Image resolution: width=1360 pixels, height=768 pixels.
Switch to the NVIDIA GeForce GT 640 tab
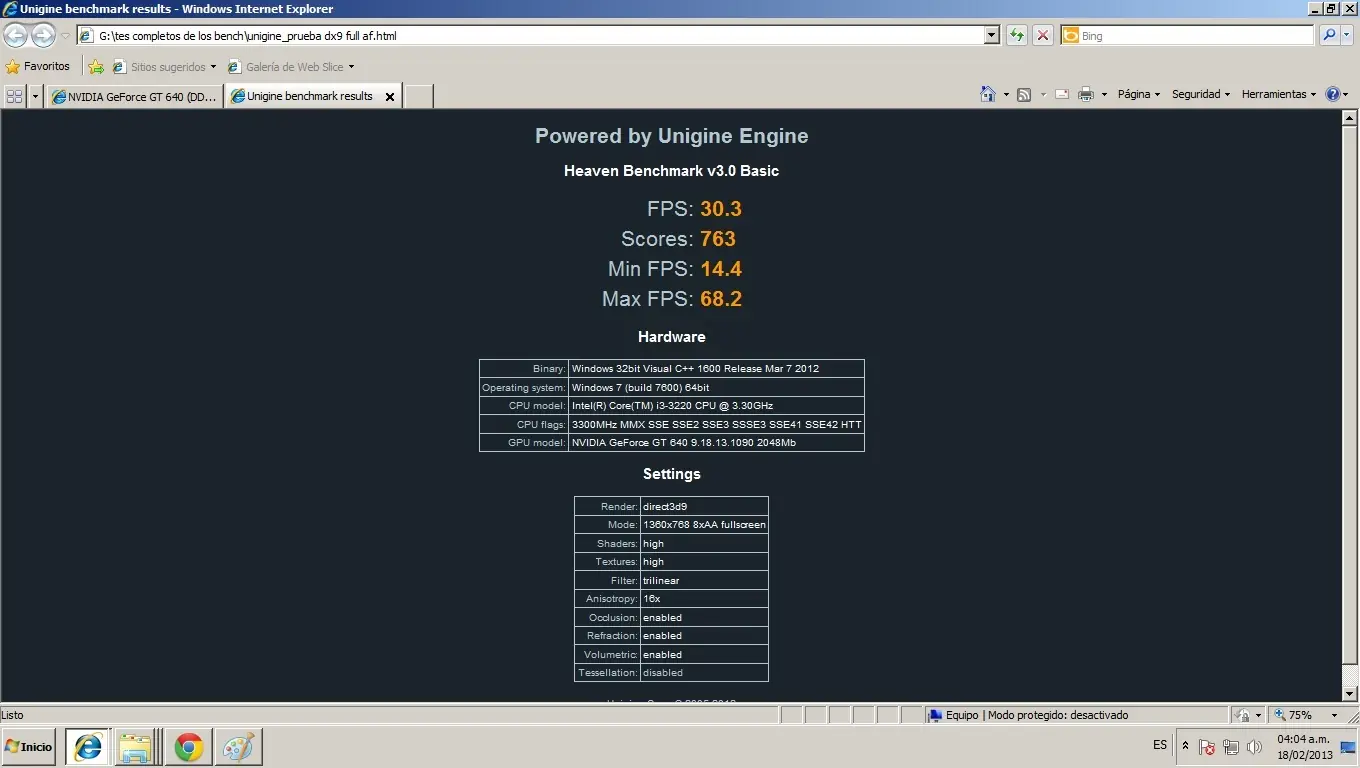coord(134,96)
